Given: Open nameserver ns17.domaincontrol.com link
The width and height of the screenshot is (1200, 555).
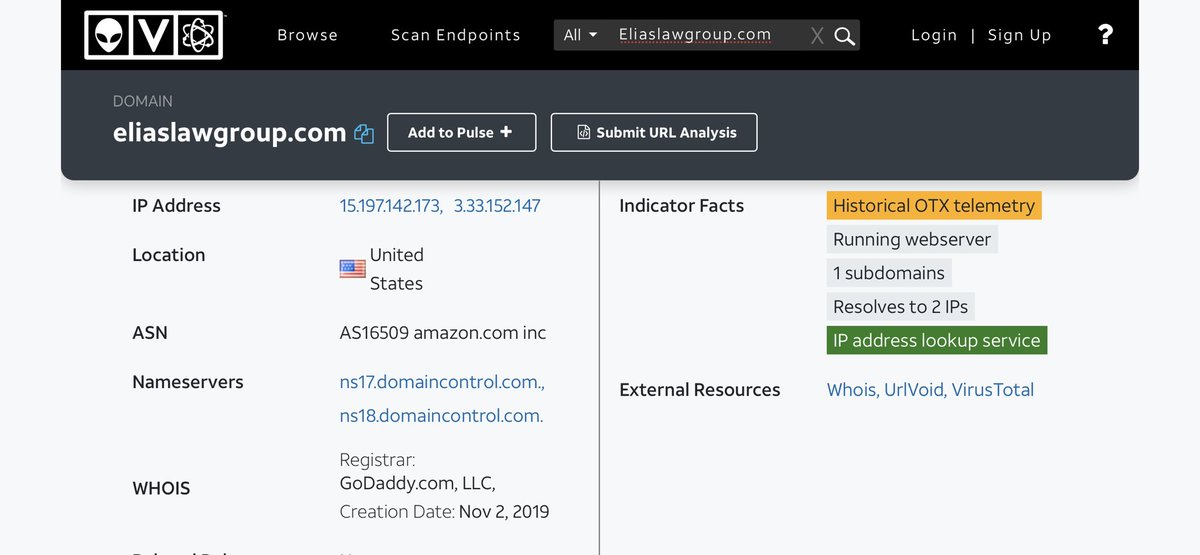Looking at the screenshot, I should [x=441, y=382].
